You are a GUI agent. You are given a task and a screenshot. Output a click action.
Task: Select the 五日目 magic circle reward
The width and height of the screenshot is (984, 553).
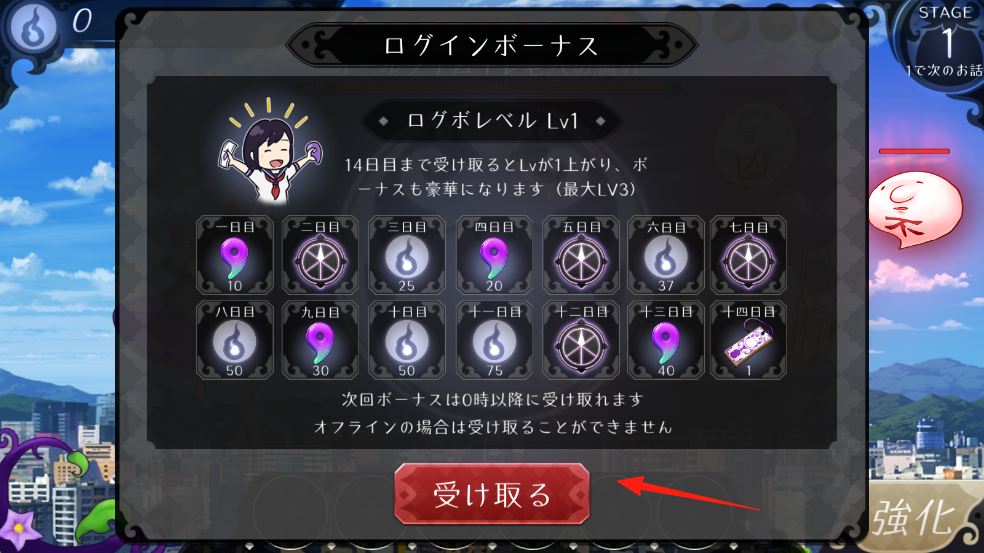pos(580,255)
